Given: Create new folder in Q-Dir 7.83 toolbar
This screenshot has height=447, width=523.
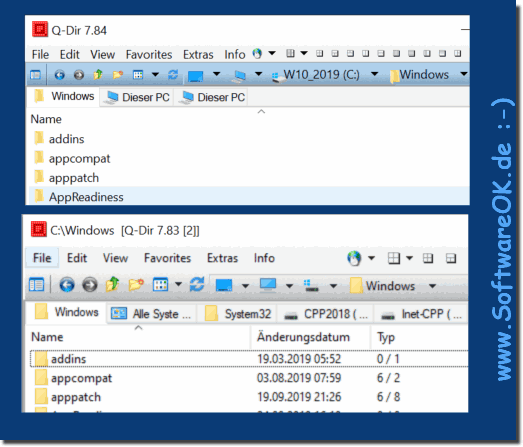Looking at the screenshot, I should pyautogui.click(x=136, y=285).
